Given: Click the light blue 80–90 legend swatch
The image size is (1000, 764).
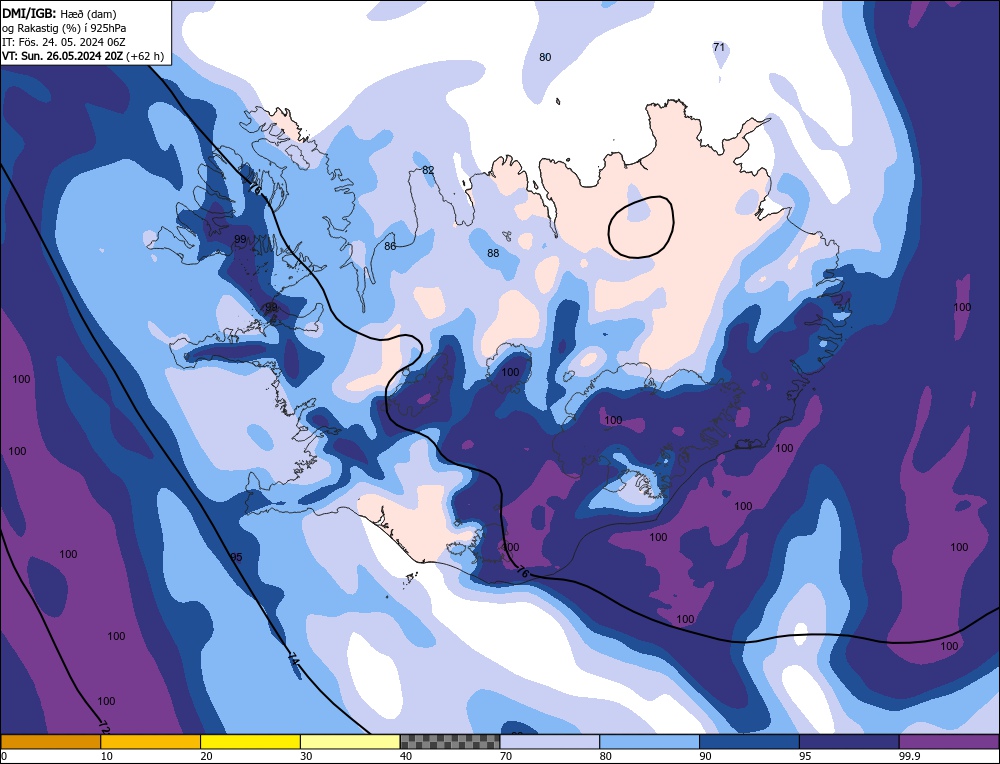Looking at the screenshot, I should [649, 741].
